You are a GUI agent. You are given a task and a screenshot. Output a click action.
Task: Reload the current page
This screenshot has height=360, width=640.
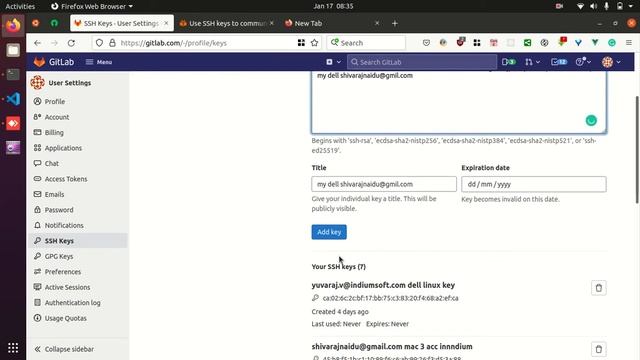click(x=71, y=43)
